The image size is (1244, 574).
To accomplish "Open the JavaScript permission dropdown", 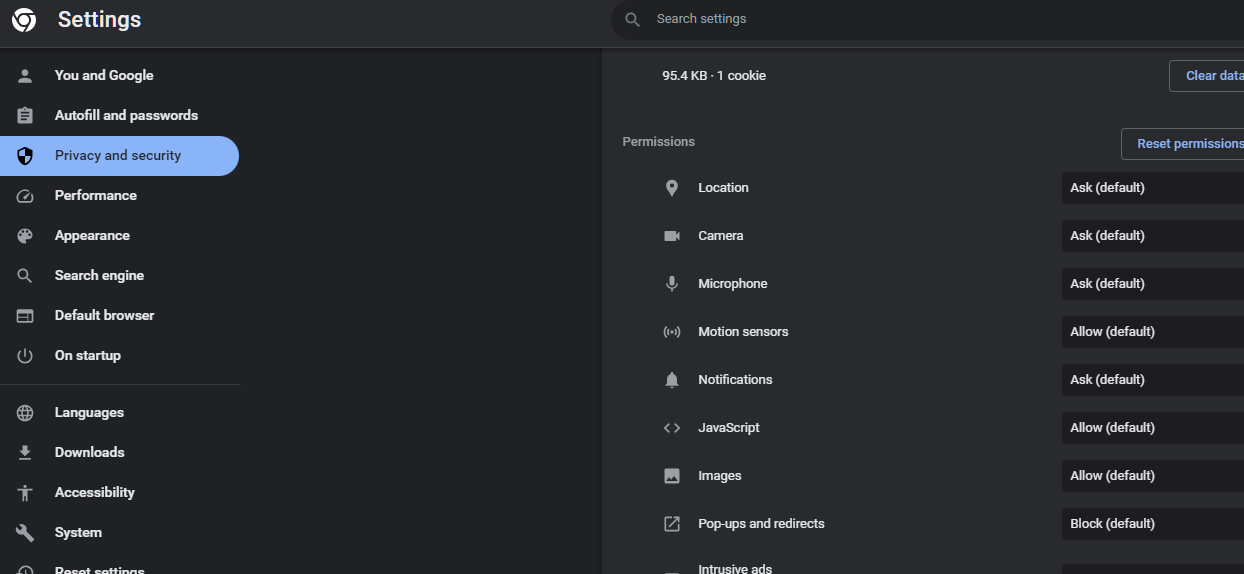I will click(x=1152, y=428).
